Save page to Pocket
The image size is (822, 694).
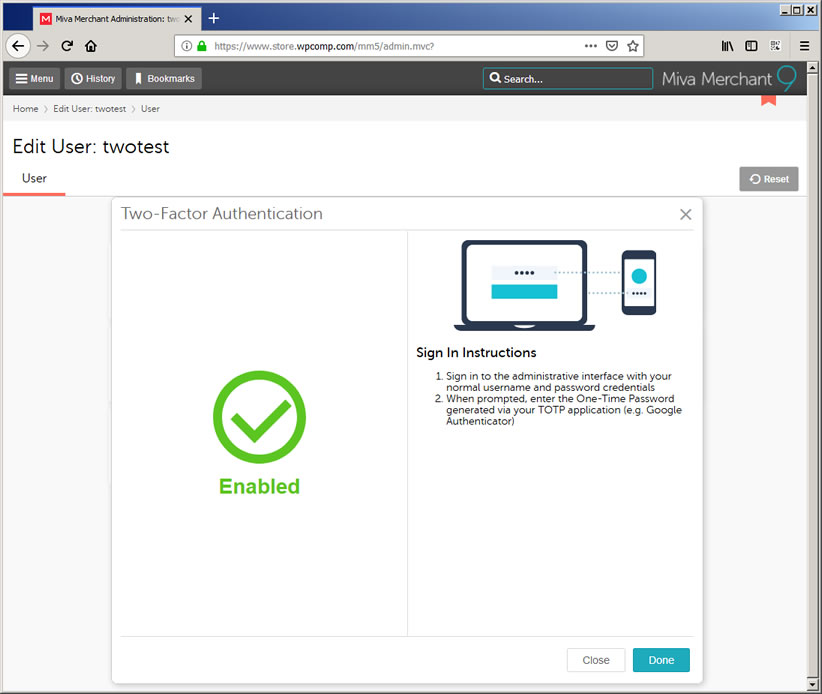(612, 46)
